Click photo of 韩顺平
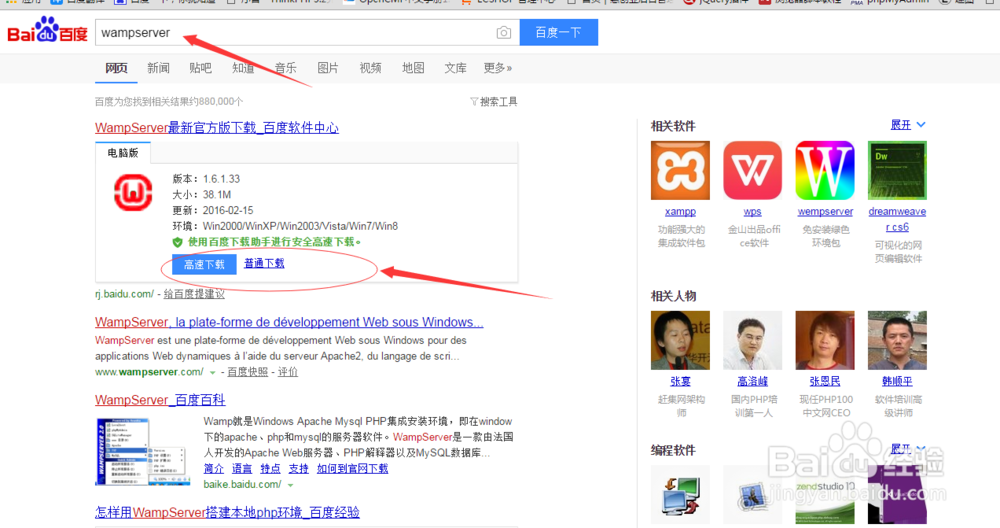This screenshot has width=1000, height=528. [x=897, y=340]
